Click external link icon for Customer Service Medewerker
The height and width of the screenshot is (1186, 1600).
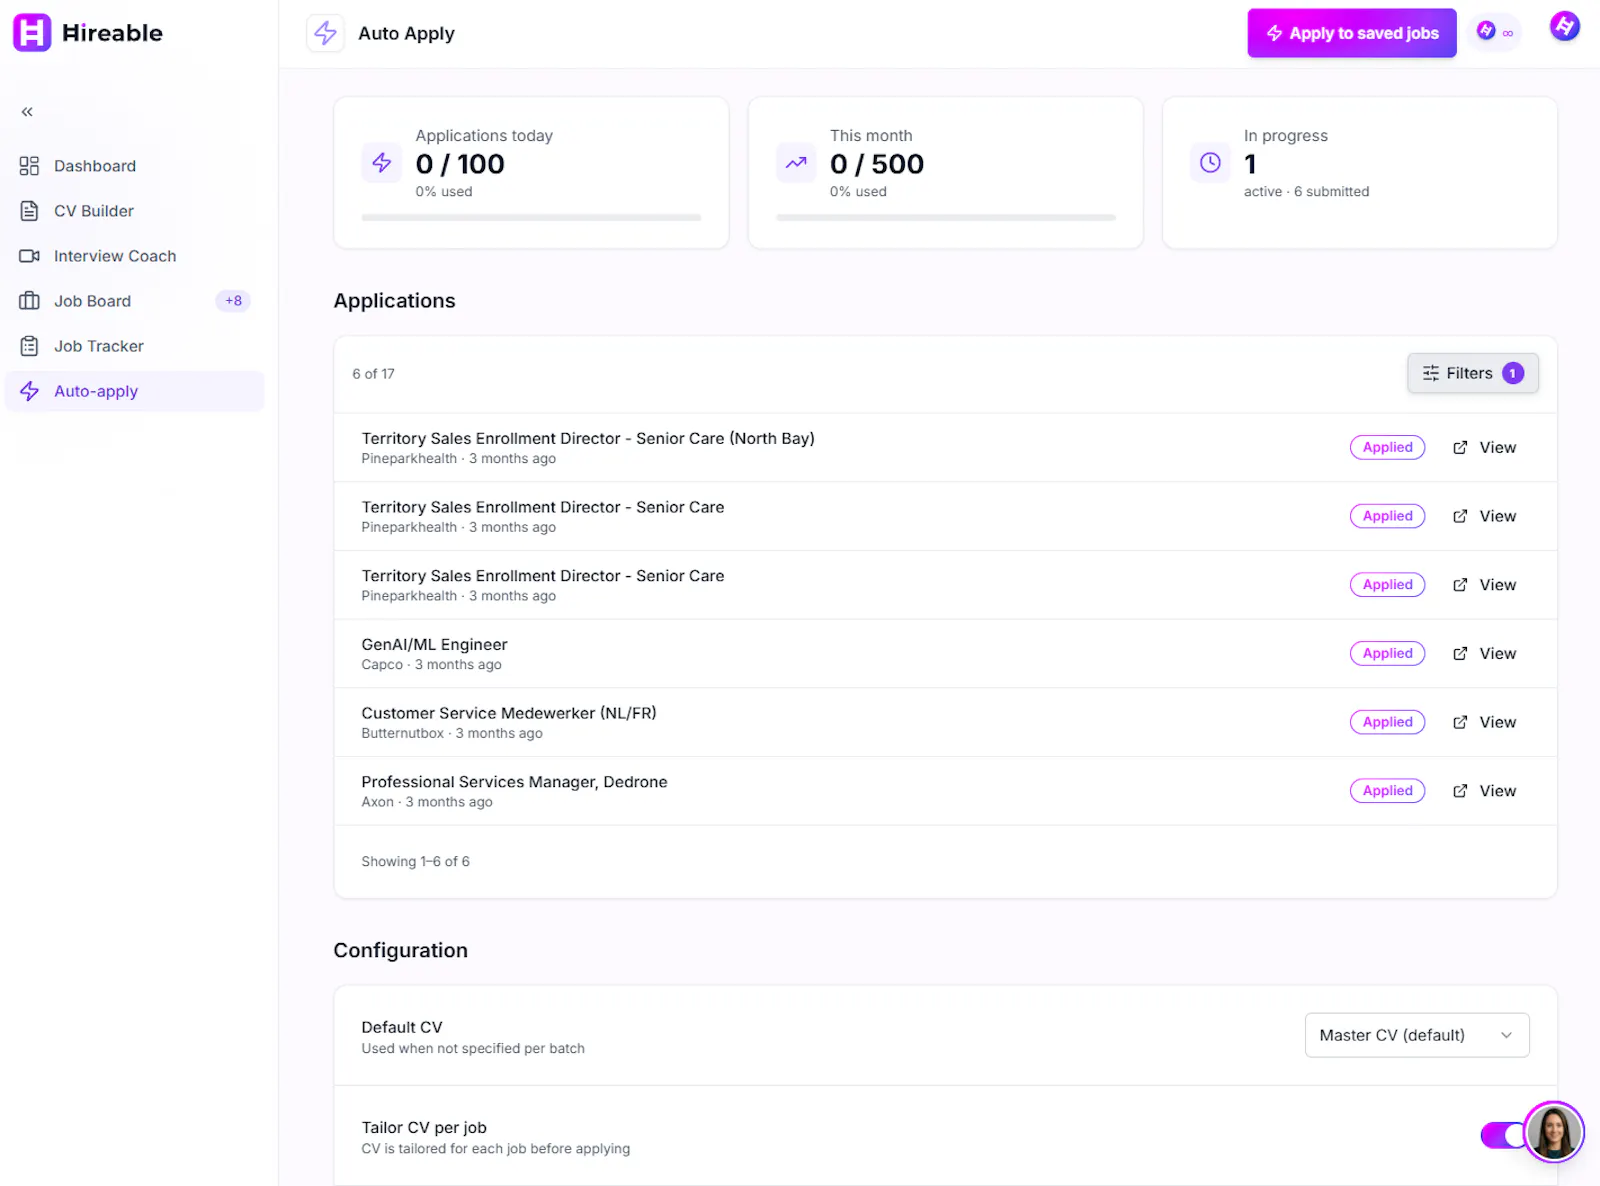[1460, 722]
